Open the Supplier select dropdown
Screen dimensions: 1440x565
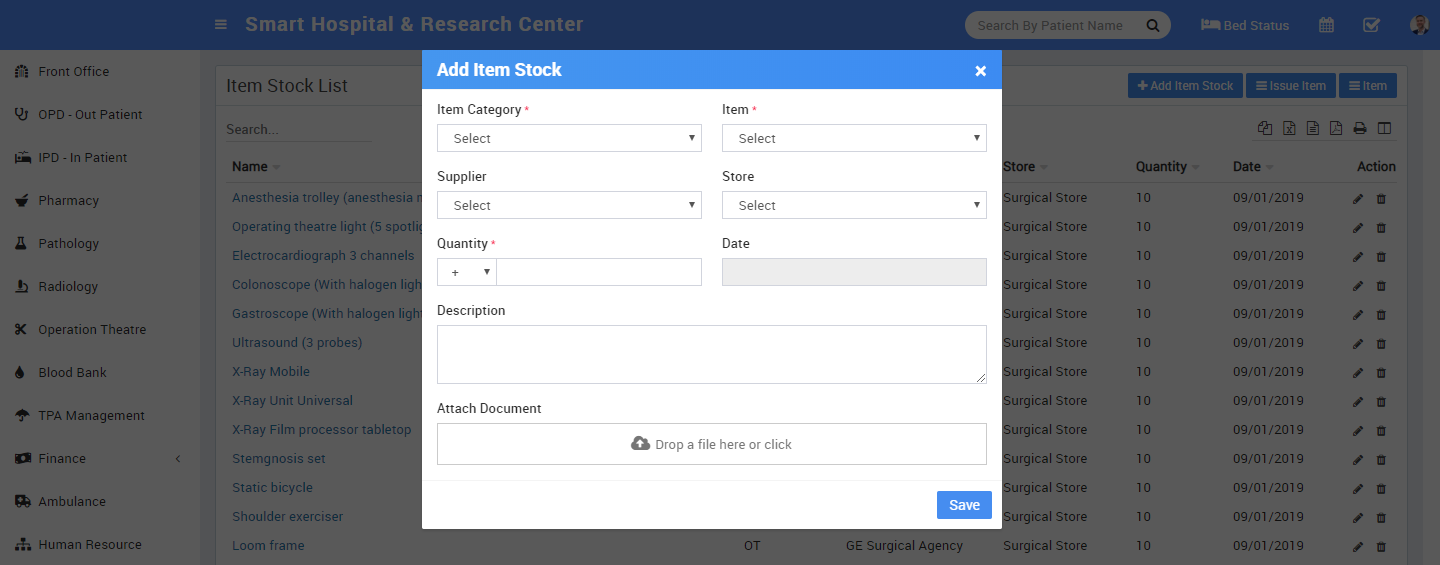point(569,205)
